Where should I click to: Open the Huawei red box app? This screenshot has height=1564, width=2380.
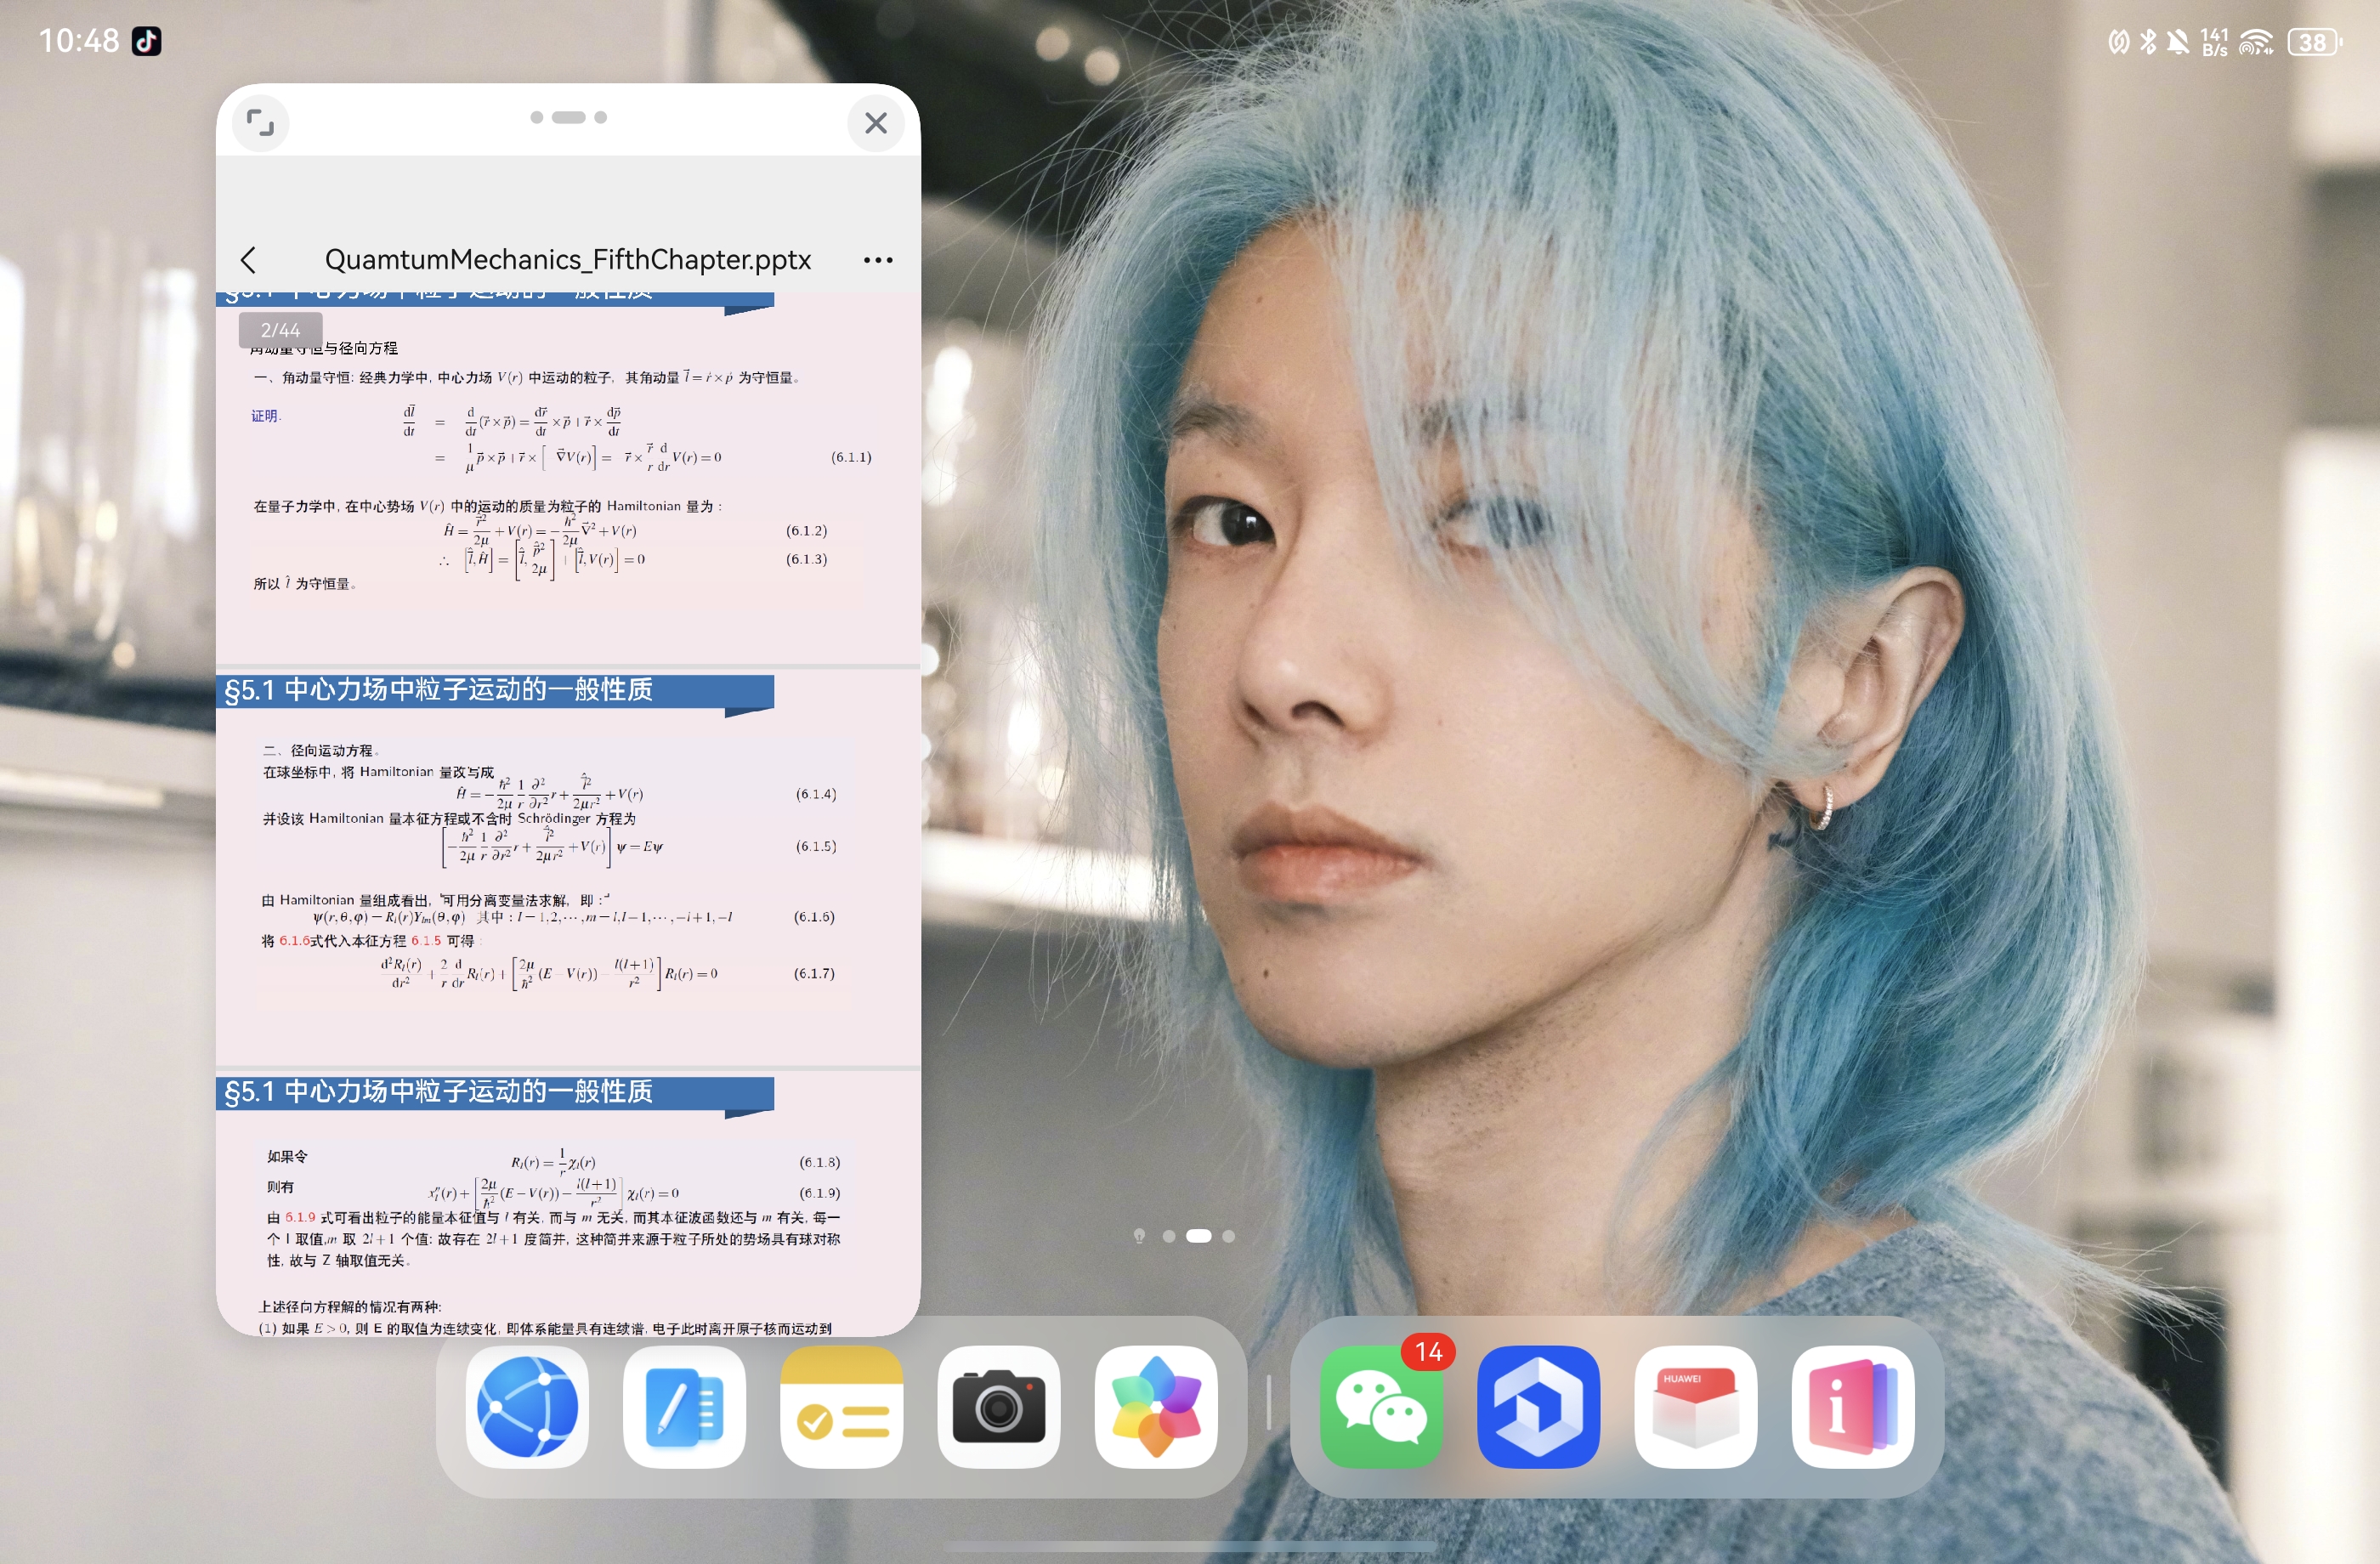coord(1695,1406)
